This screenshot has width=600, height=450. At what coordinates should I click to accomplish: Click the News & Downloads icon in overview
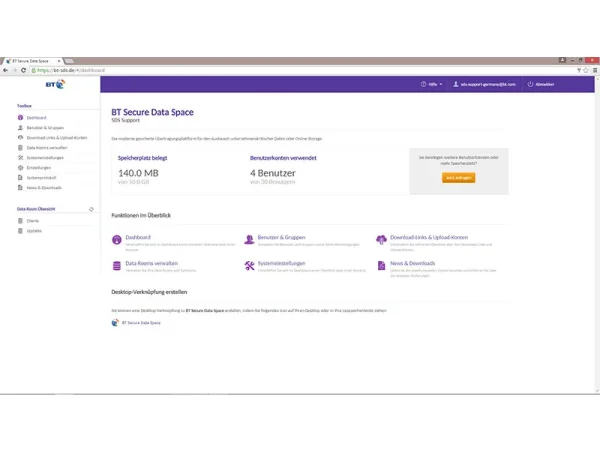click(x=381, y=266)
